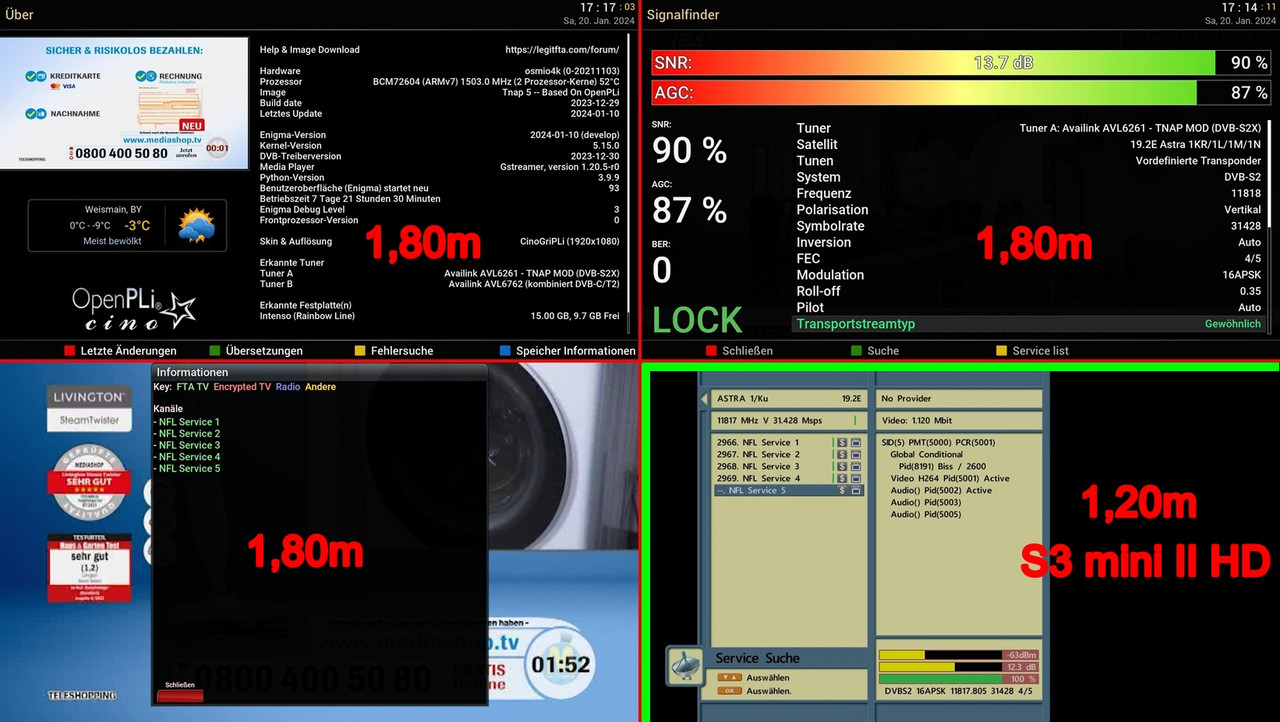Click the $ icon on NFL Service 2 row

[842, 454]
